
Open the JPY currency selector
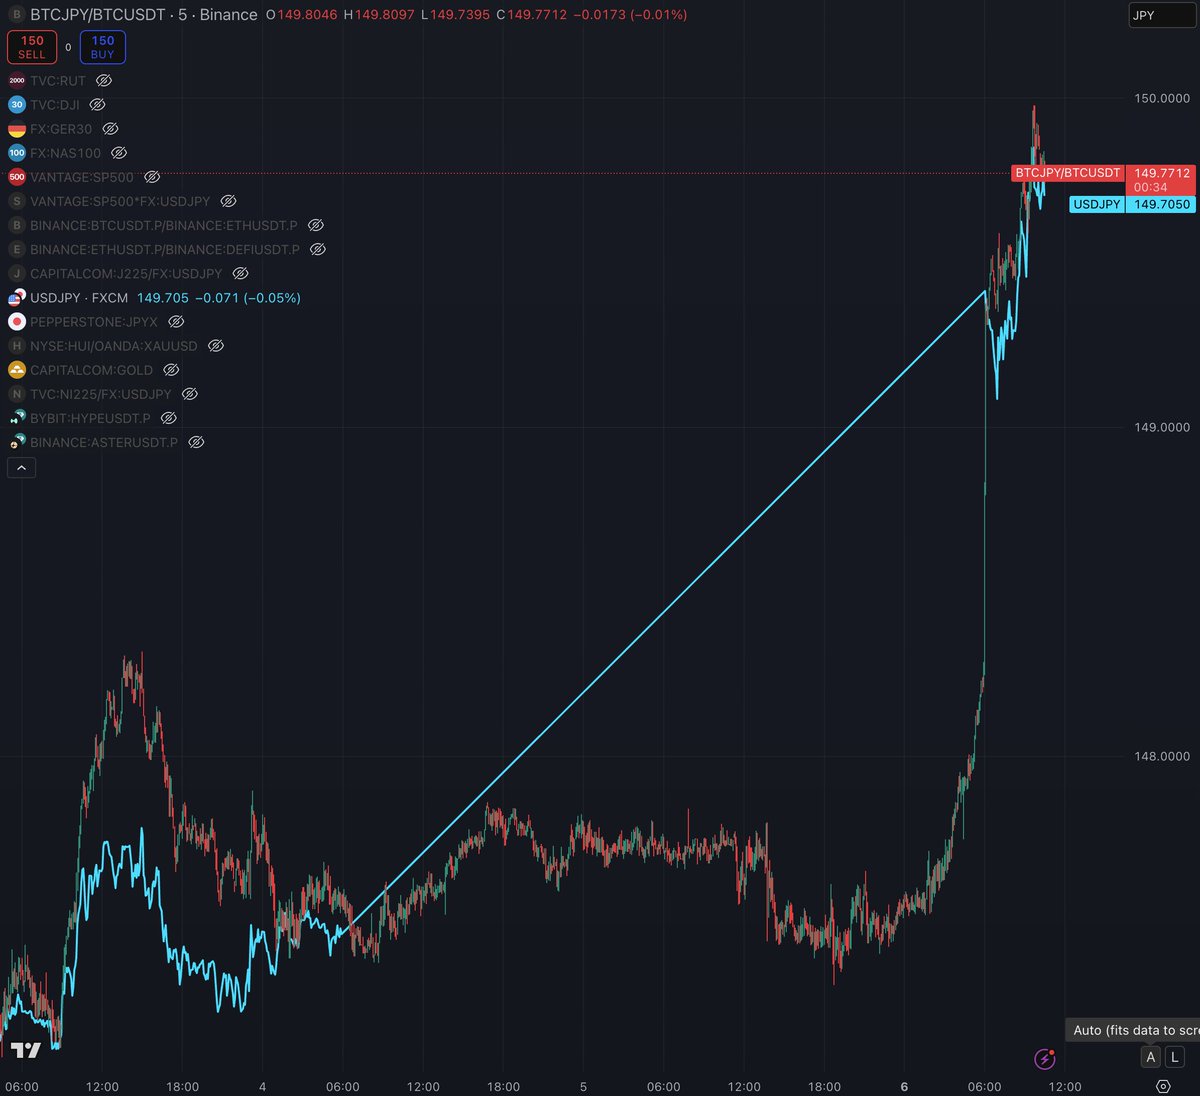(x=1162, y=15)
